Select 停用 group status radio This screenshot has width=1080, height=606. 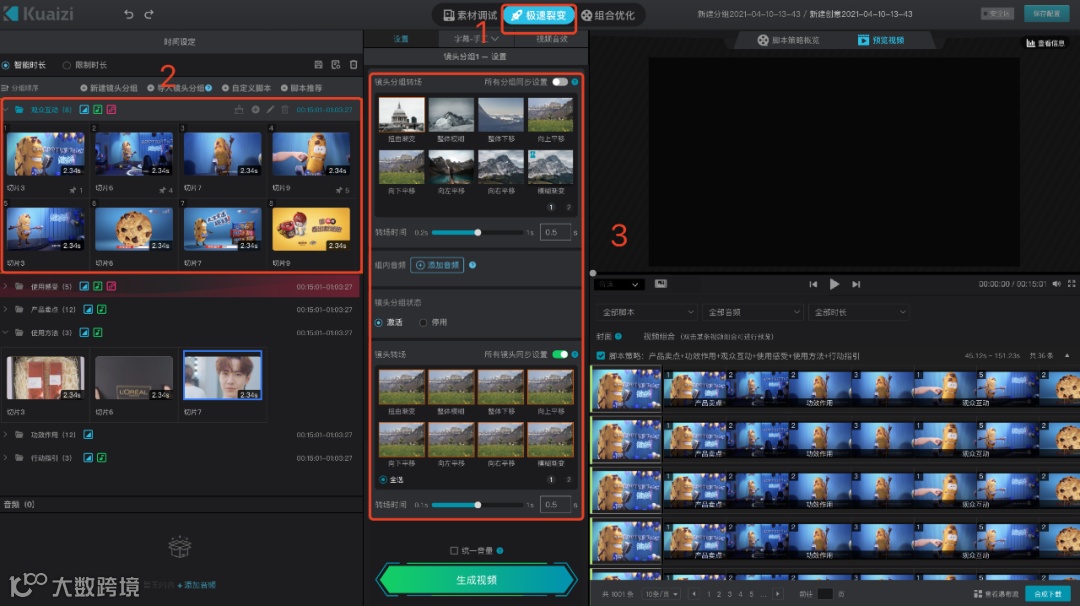423,322
